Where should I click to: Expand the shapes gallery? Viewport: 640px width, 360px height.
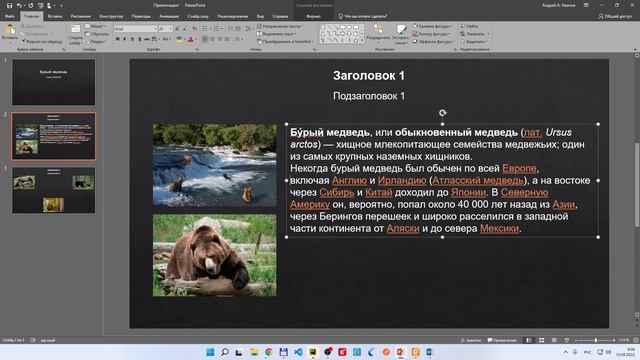pyautogui.click(x=362, y=41)
